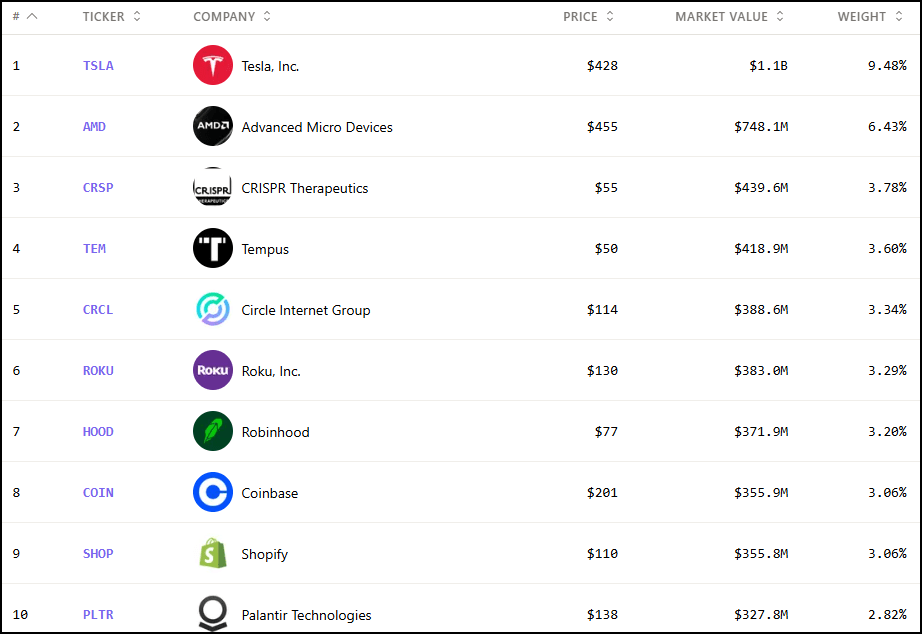Image resolution: width=922 pixels, height=634 pixels.
Task: Click the $355.9M market value
Action: [761, 493]
